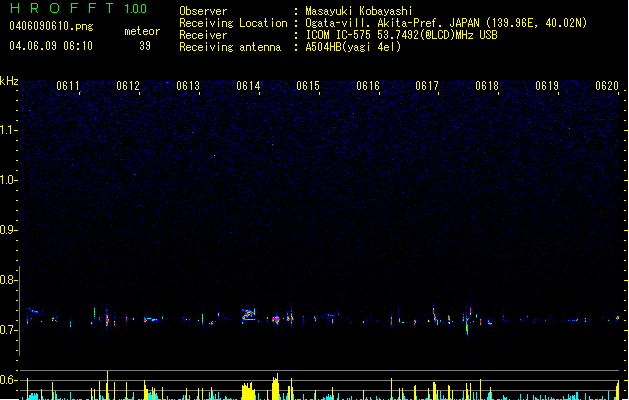Click the meteor count value 39
629x400 pixels.
pyautogui.click(x=145, y=46)
